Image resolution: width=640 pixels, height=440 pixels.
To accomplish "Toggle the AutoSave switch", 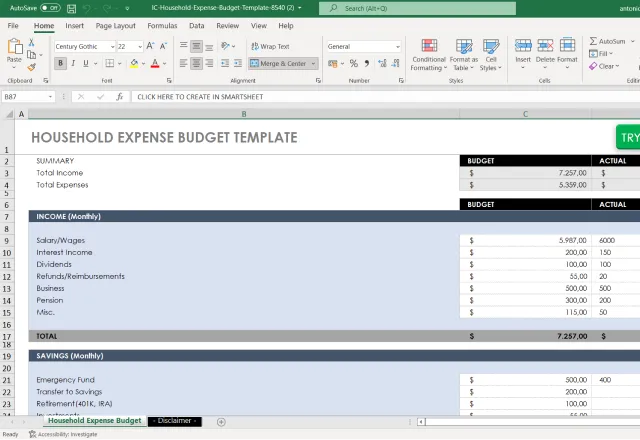I will [50, 8].
